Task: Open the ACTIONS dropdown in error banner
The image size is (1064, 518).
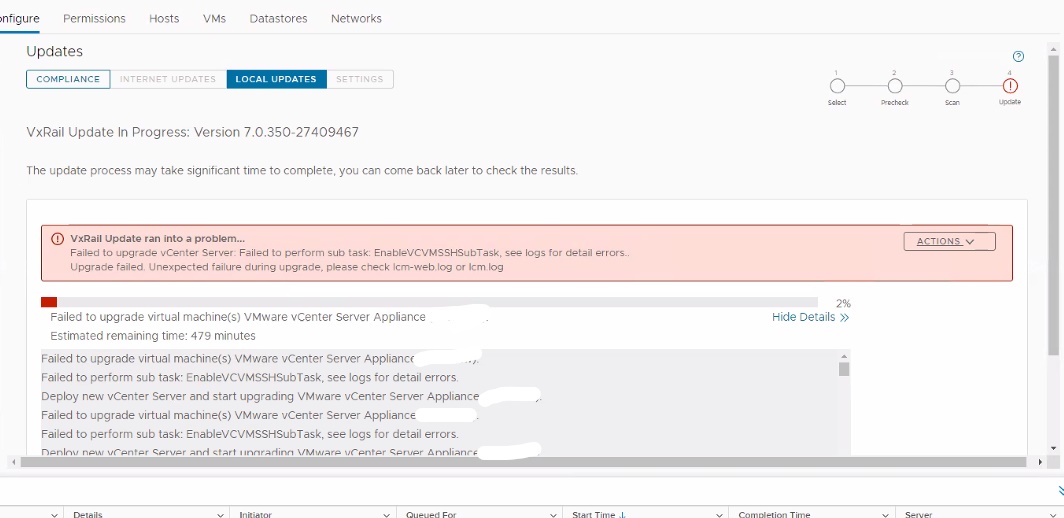Action: [949, 241]
